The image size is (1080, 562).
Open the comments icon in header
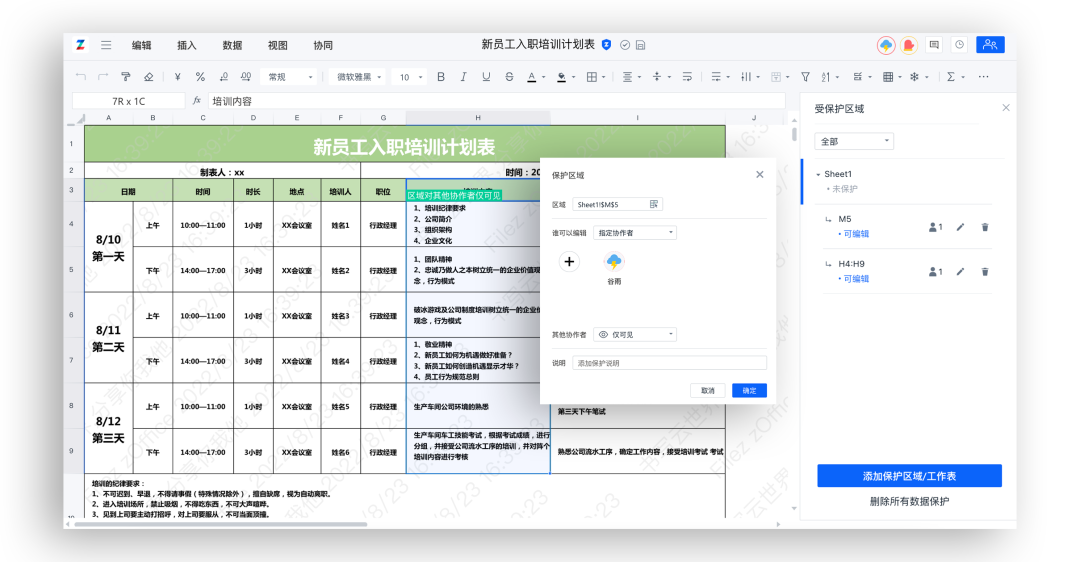(x=934, y=45)
